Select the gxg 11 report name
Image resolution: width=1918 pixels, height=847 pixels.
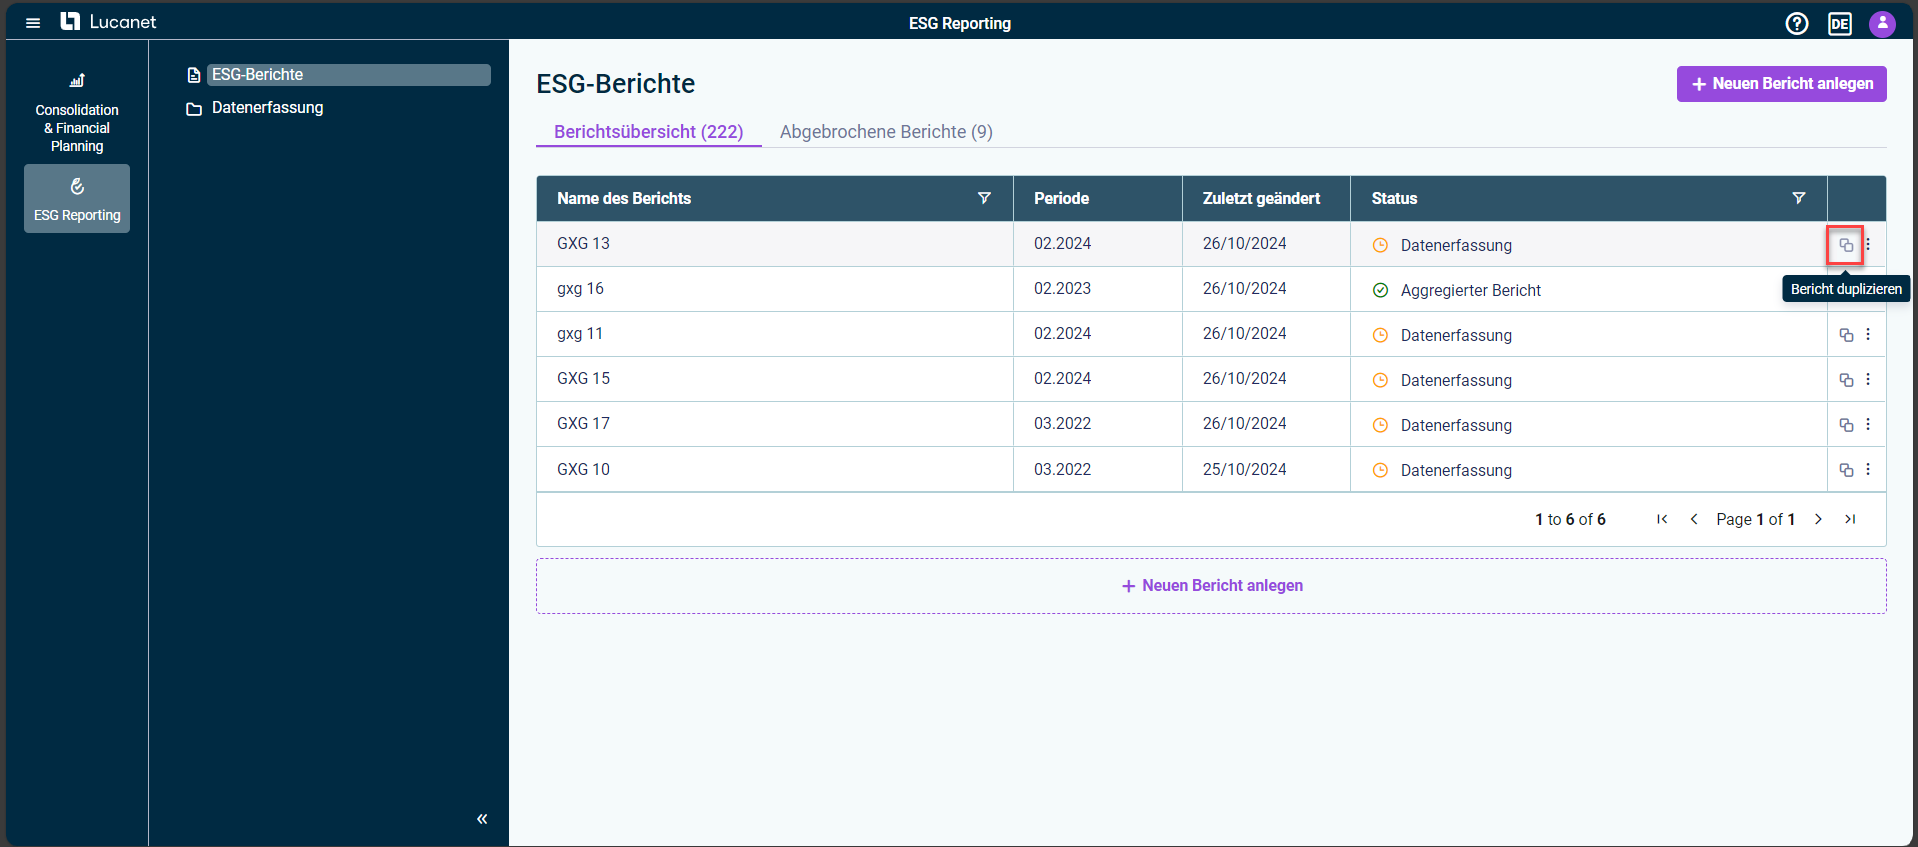click(x=580, y=333)
